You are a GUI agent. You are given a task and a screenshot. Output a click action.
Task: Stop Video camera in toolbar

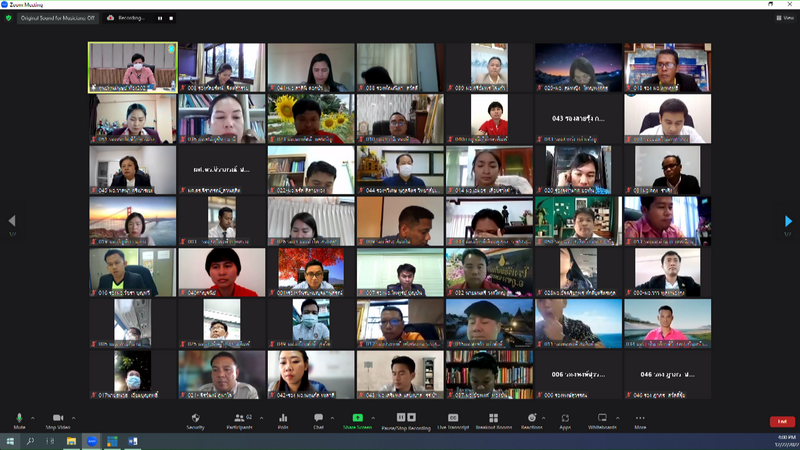point(57,418)
